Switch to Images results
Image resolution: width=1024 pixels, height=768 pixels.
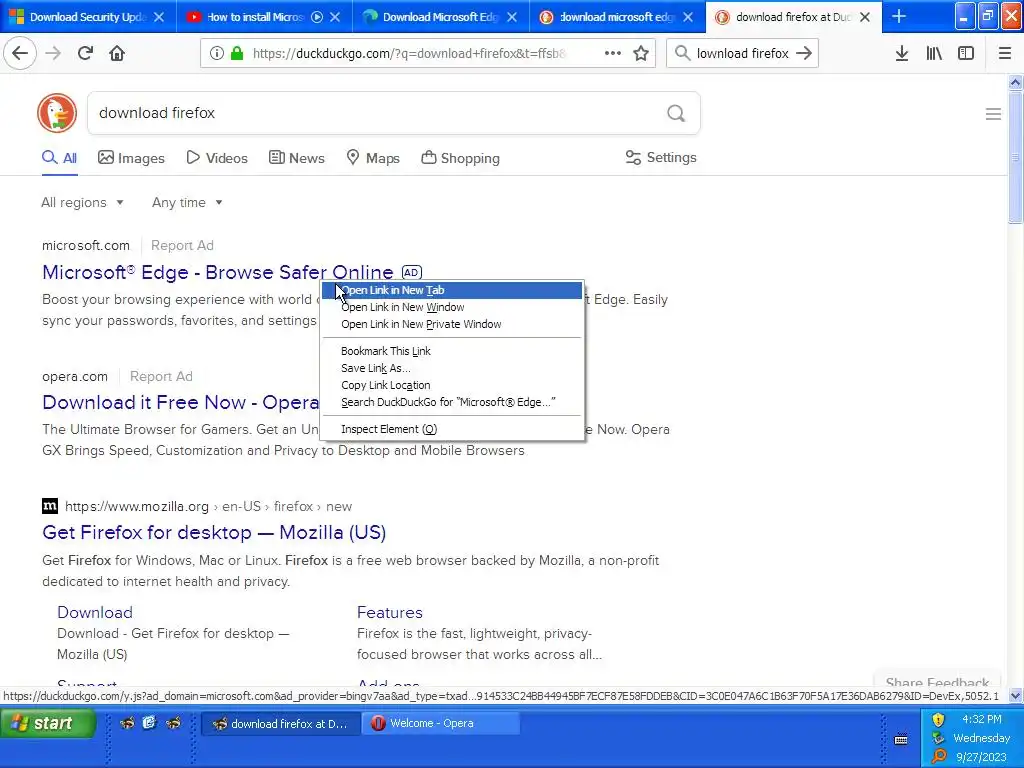coord(131,158)
